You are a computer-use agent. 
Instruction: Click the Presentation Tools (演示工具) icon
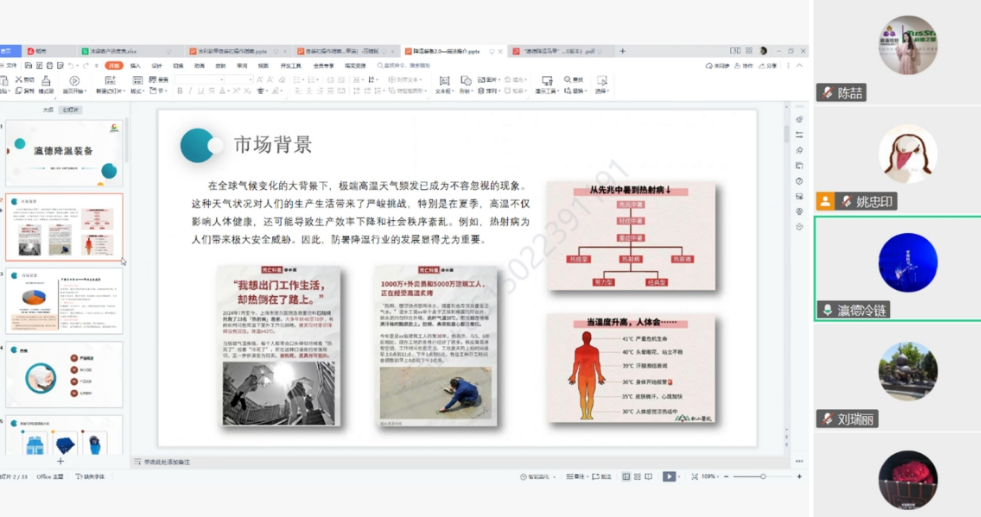pos(547,81)
